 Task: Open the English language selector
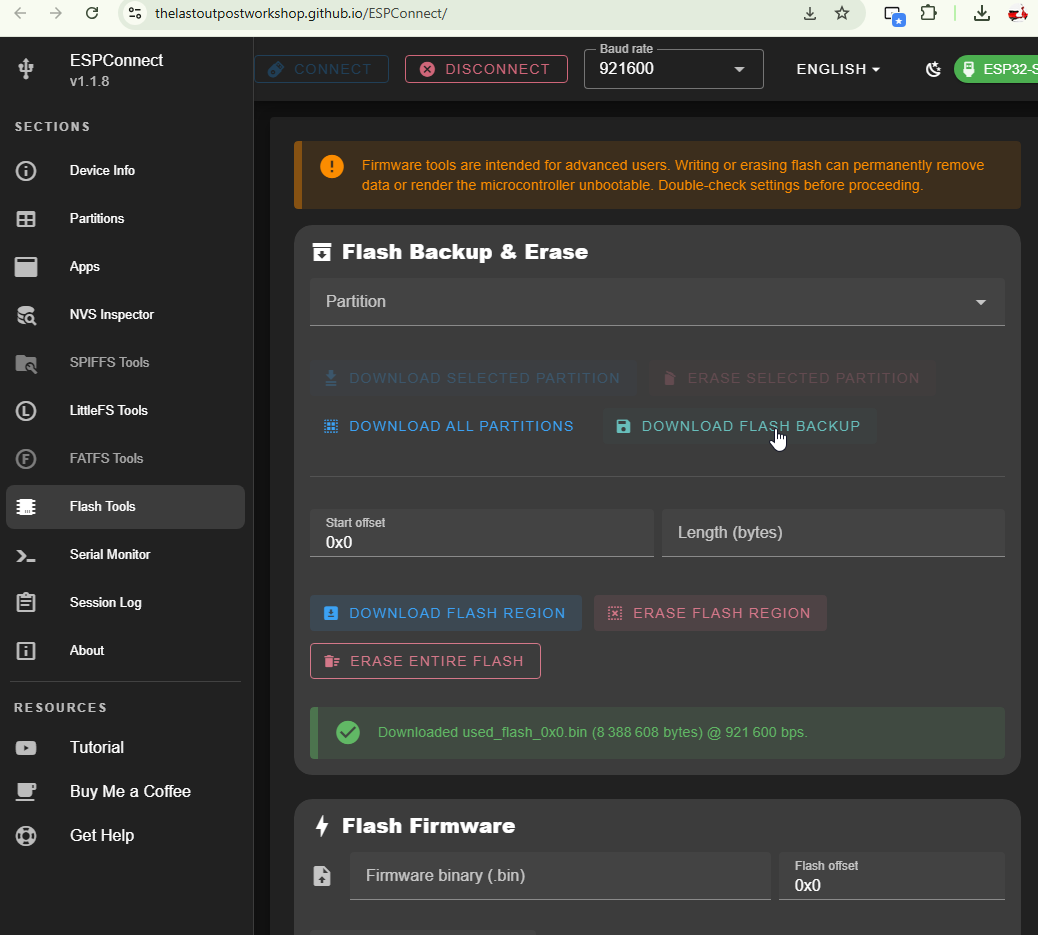click(838, 69)
